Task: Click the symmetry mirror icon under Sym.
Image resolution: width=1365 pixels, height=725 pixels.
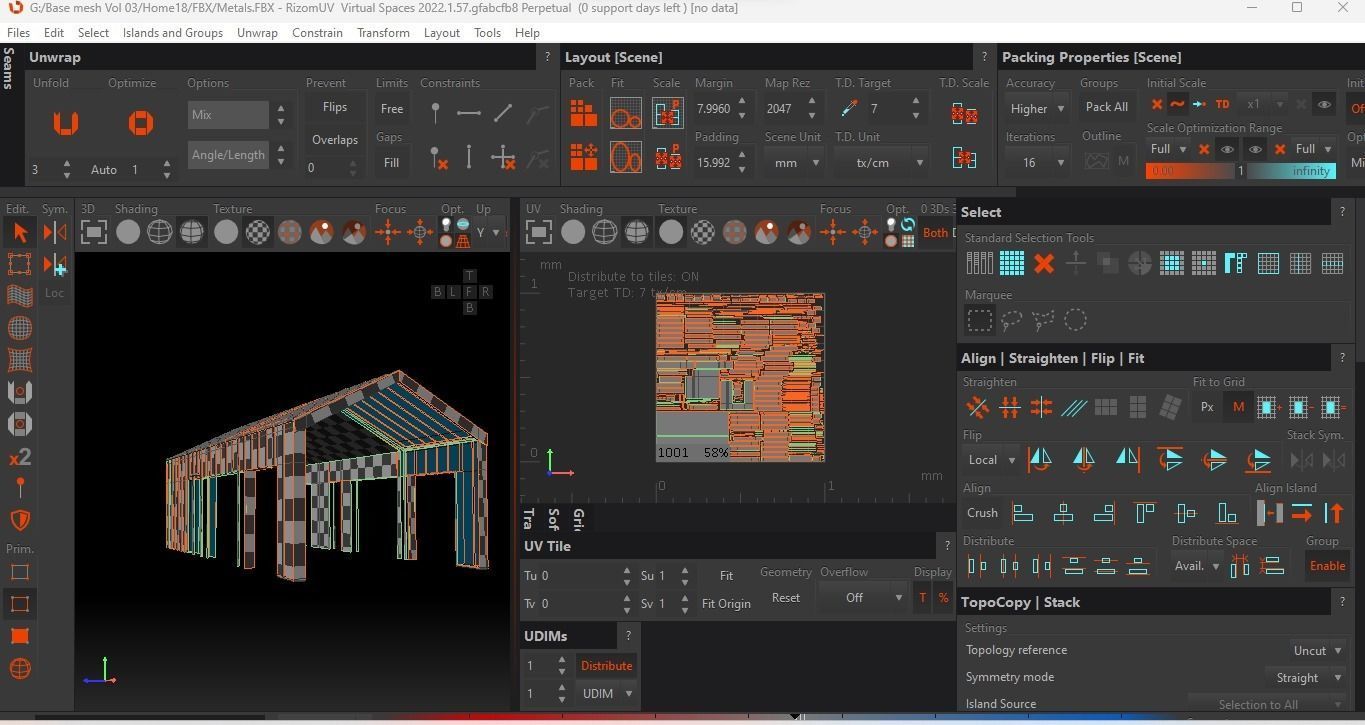Action: click(55, 233)
